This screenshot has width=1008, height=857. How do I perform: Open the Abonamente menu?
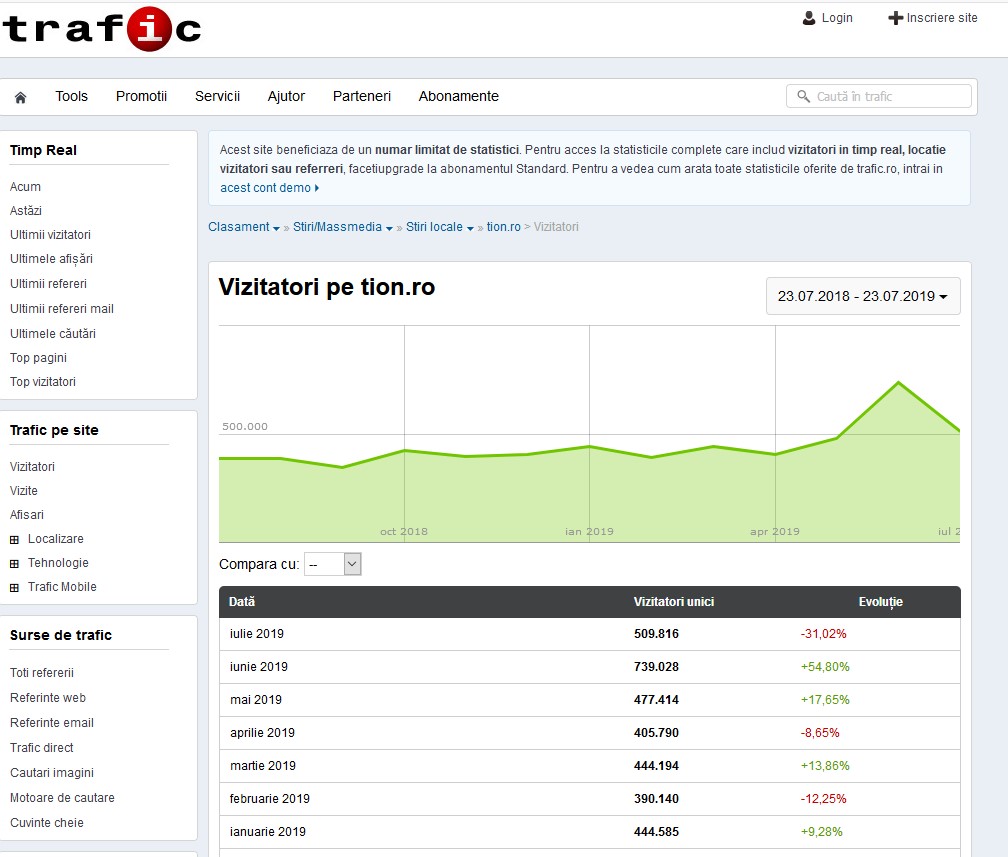tap(458, 96)
